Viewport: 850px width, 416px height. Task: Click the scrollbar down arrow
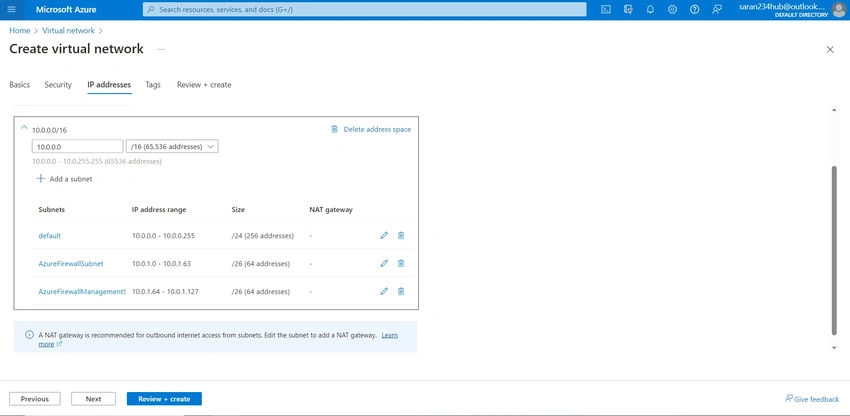click(834, 348)
